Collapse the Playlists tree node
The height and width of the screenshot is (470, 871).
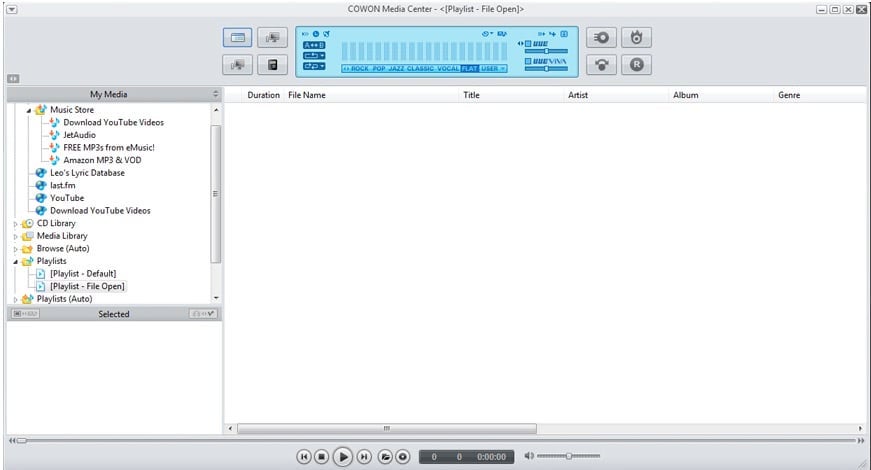pos(16,262)
